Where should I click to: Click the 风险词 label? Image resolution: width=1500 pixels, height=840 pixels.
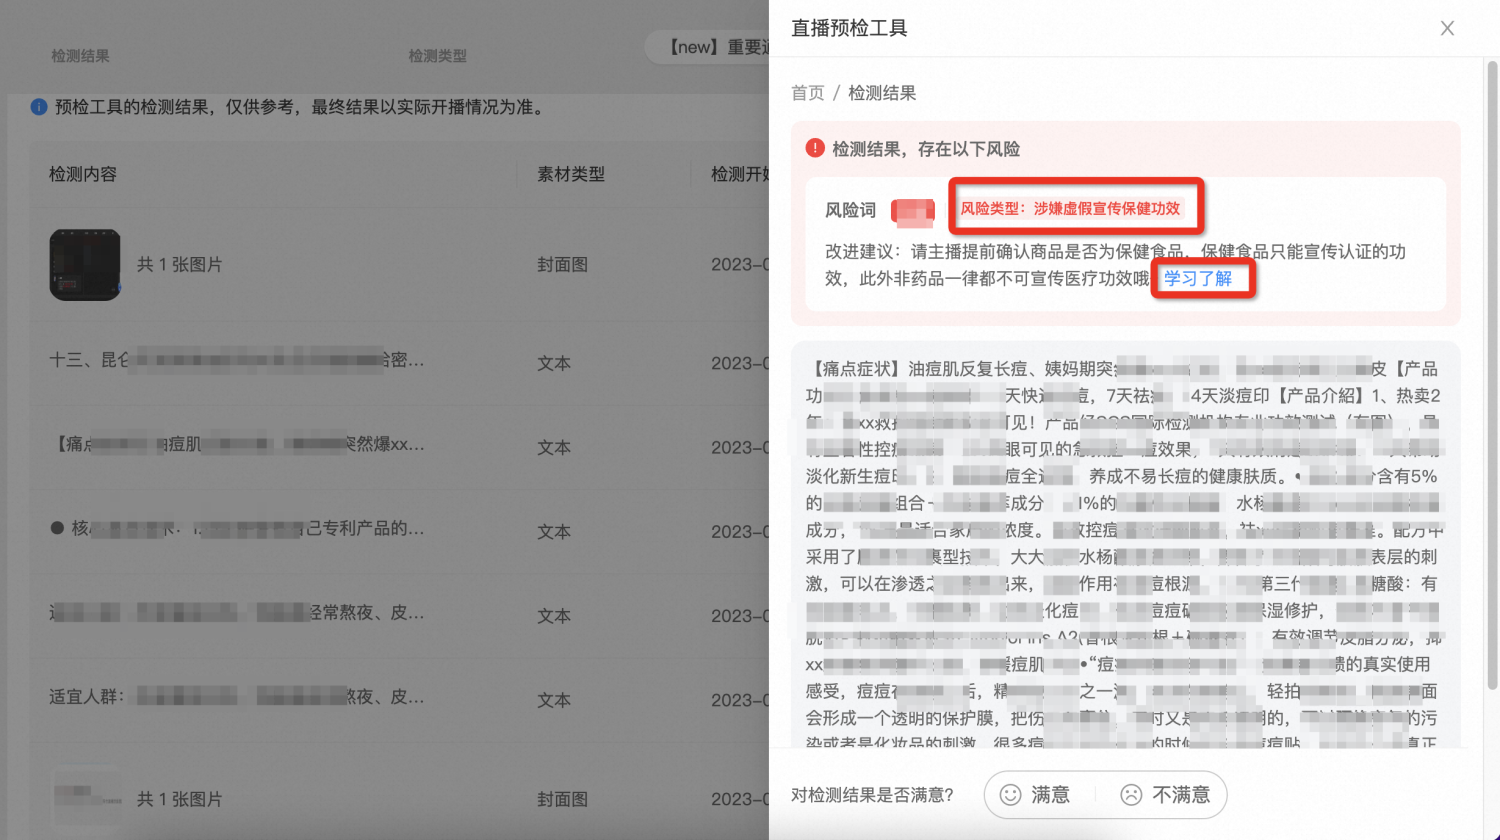(850, 210)
